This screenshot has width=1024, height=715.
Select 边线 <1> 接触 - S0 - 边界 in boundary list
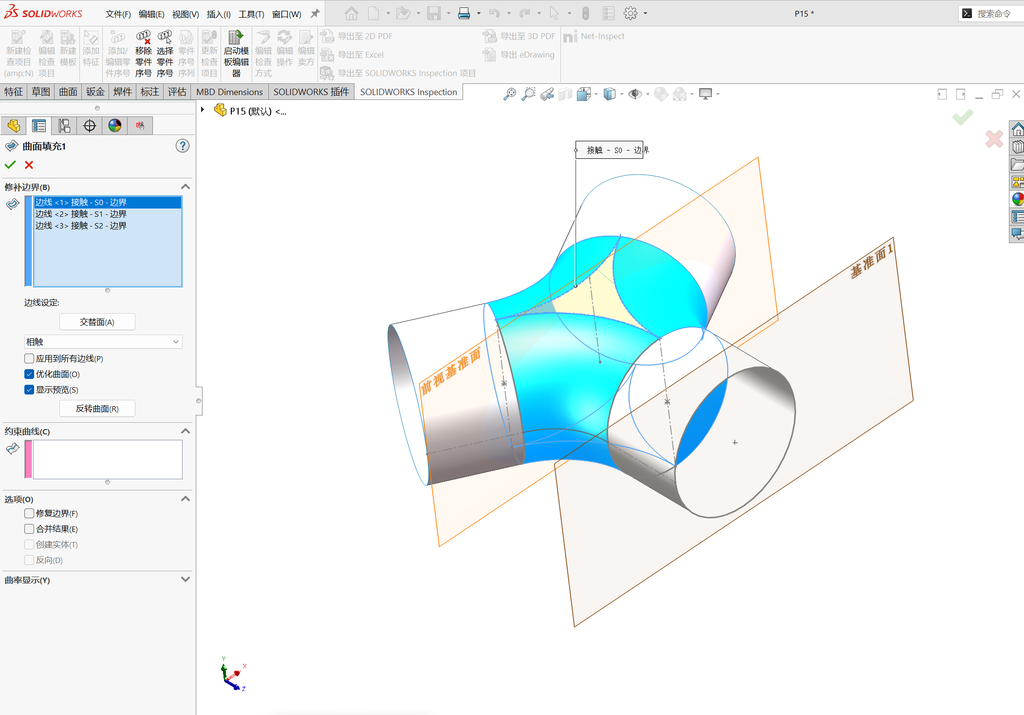[x=108, y=202]
